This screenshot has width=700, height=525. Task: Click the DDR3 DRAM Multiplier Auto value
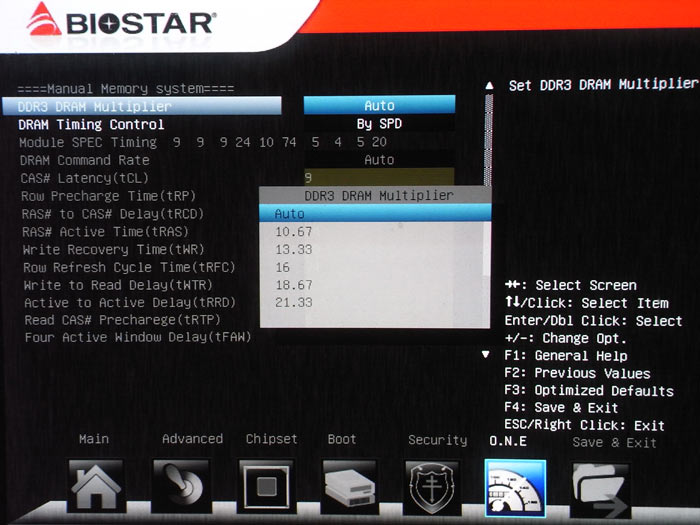379,105
